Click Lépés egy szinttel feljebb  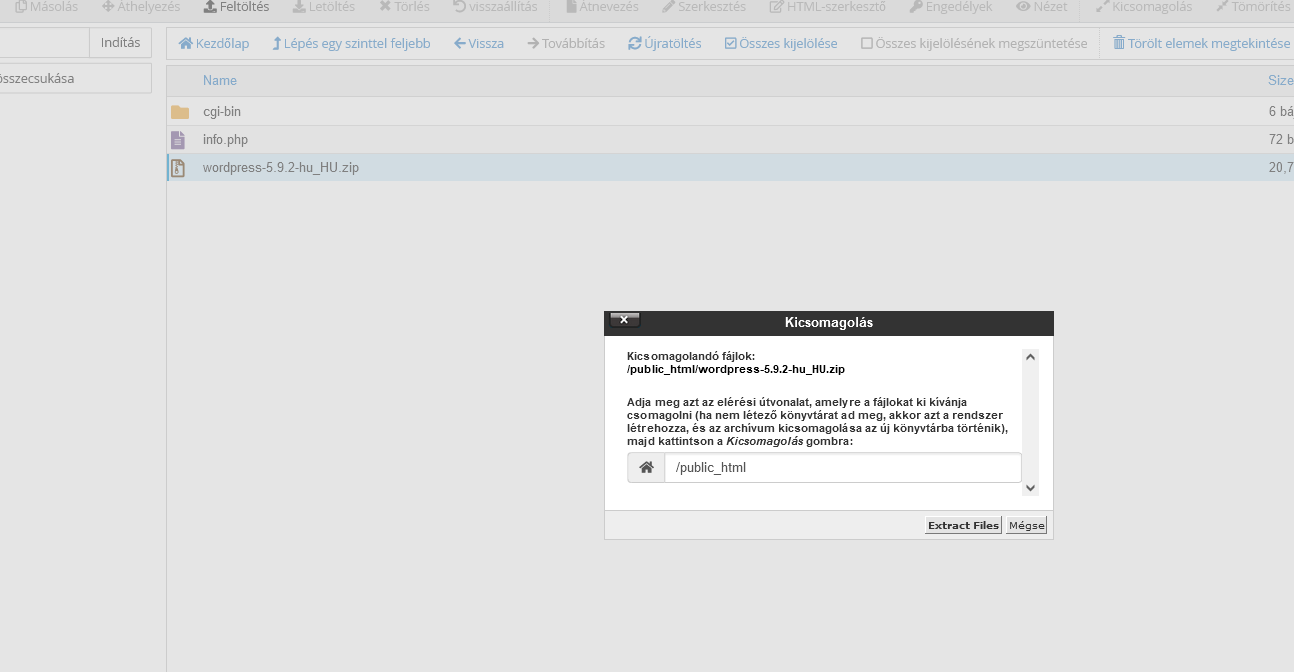tap(351, 44)
